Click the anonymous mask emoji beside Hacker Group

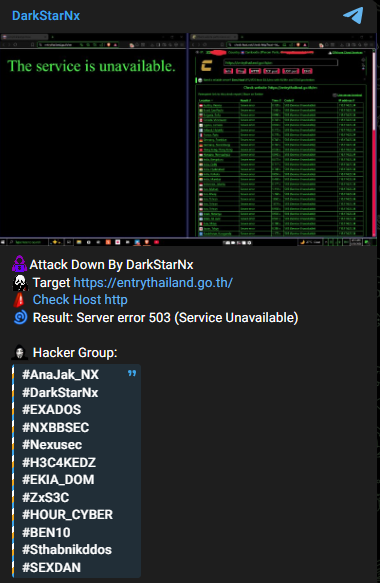(20, 352)
